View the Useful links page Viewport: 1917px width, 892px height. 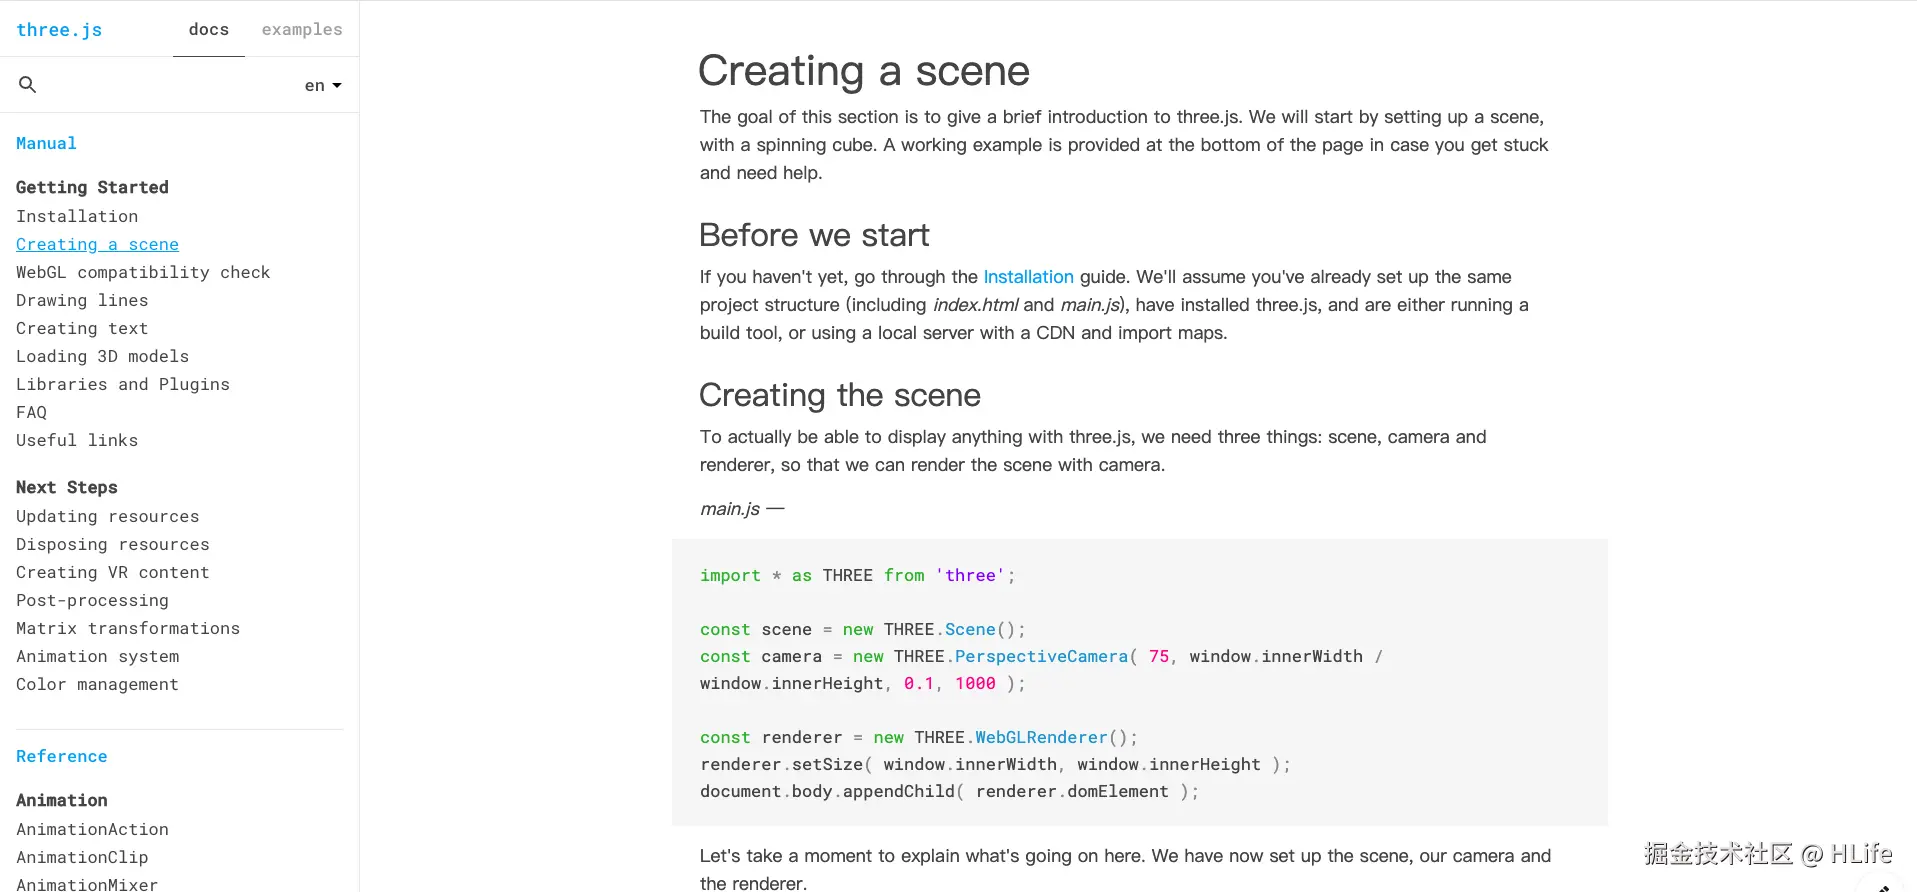(x=77, y=441)
